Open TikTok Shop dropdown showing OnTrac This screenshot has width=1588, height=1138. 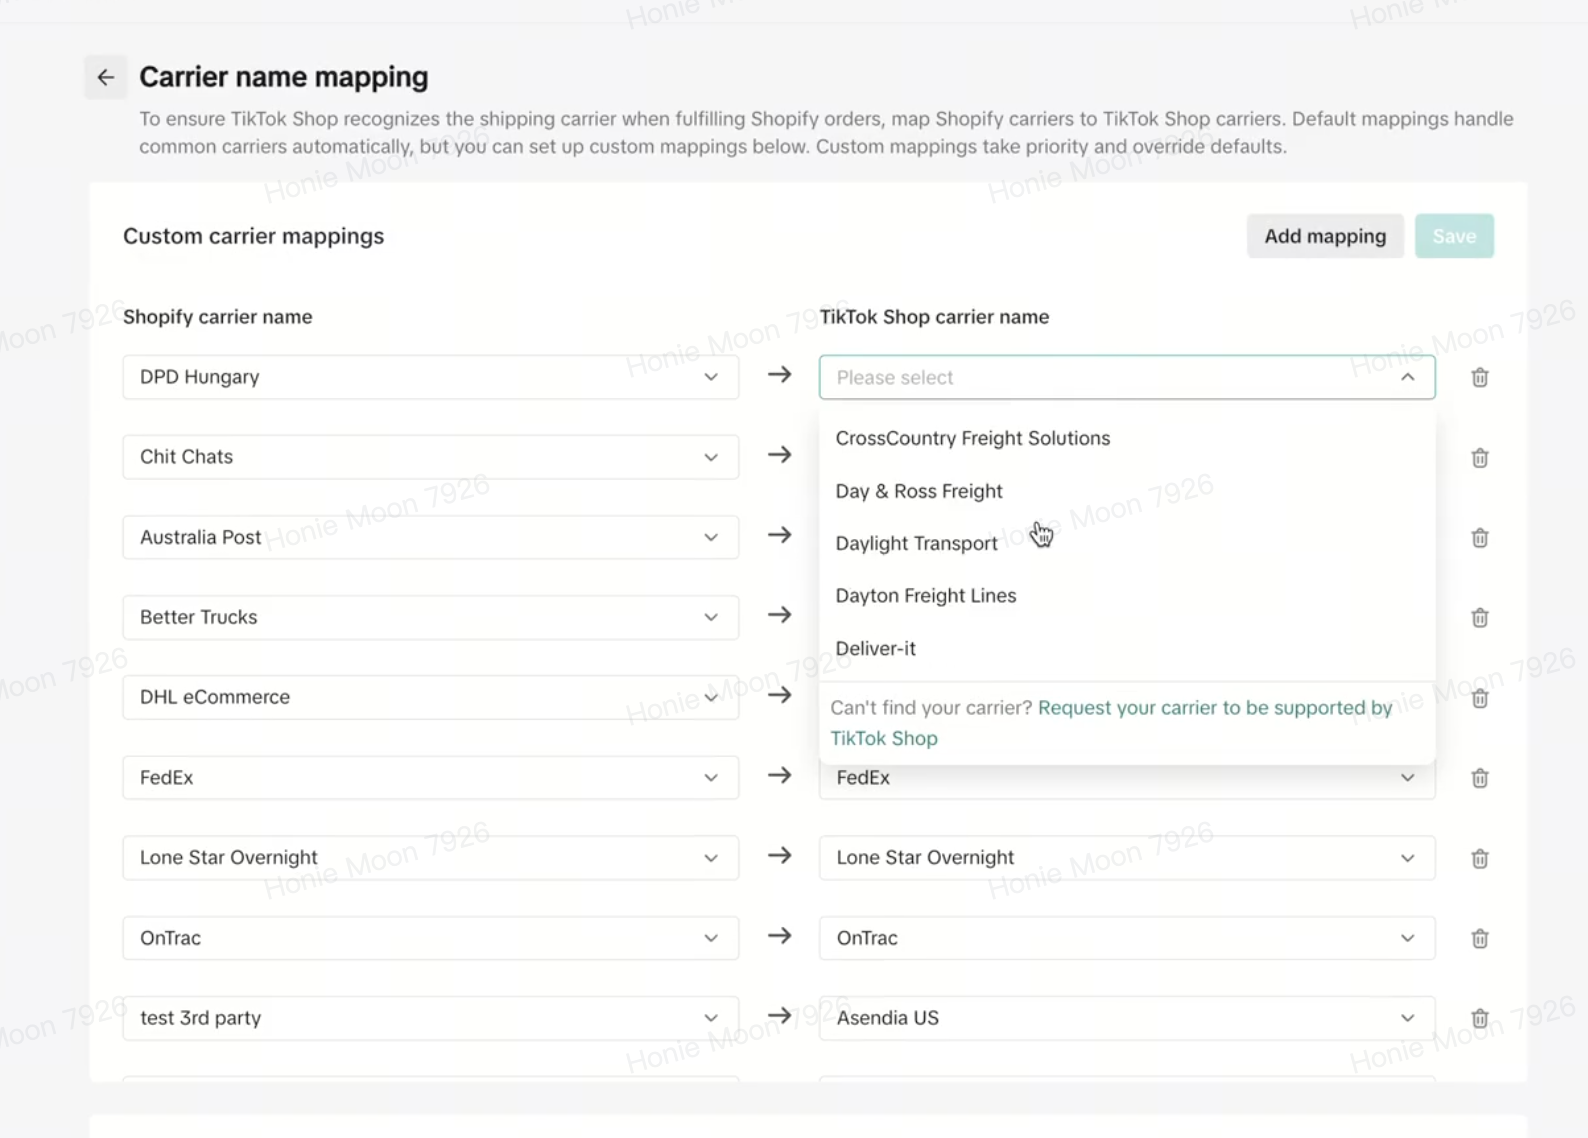click(x=1126, y=938)
